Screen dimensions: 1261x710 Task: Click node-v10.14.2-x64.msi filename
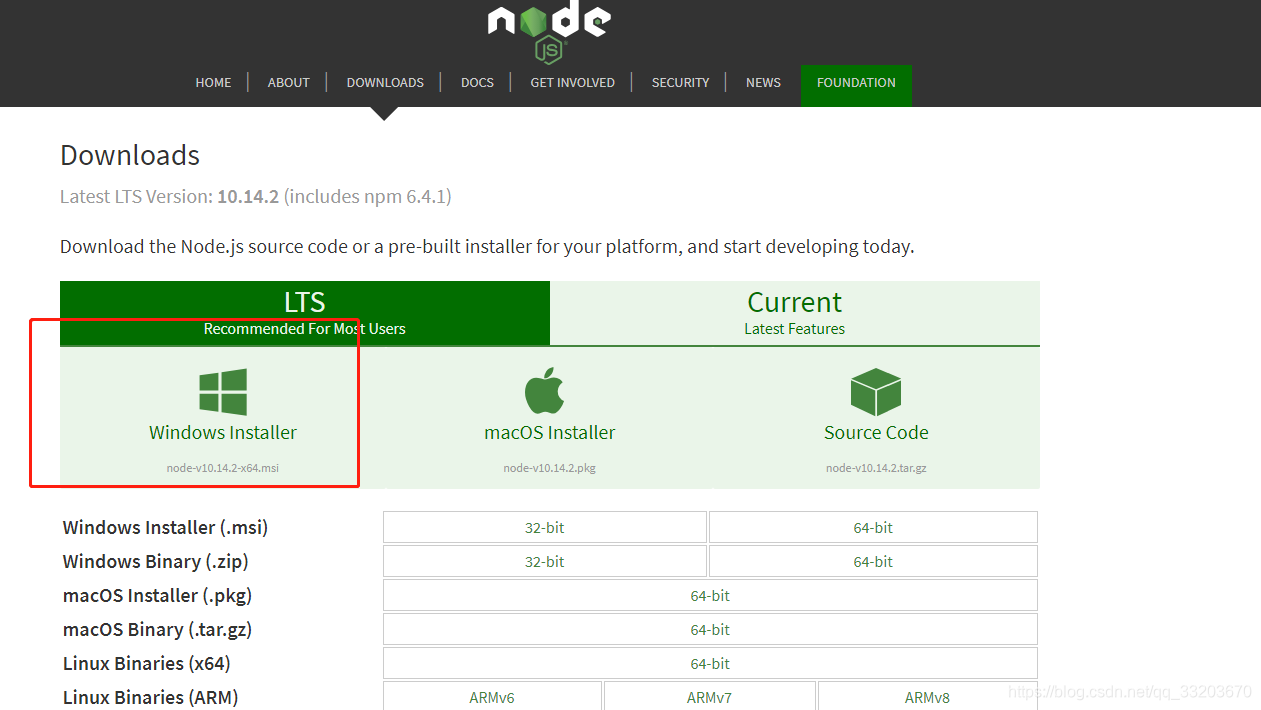coord(223,468)
